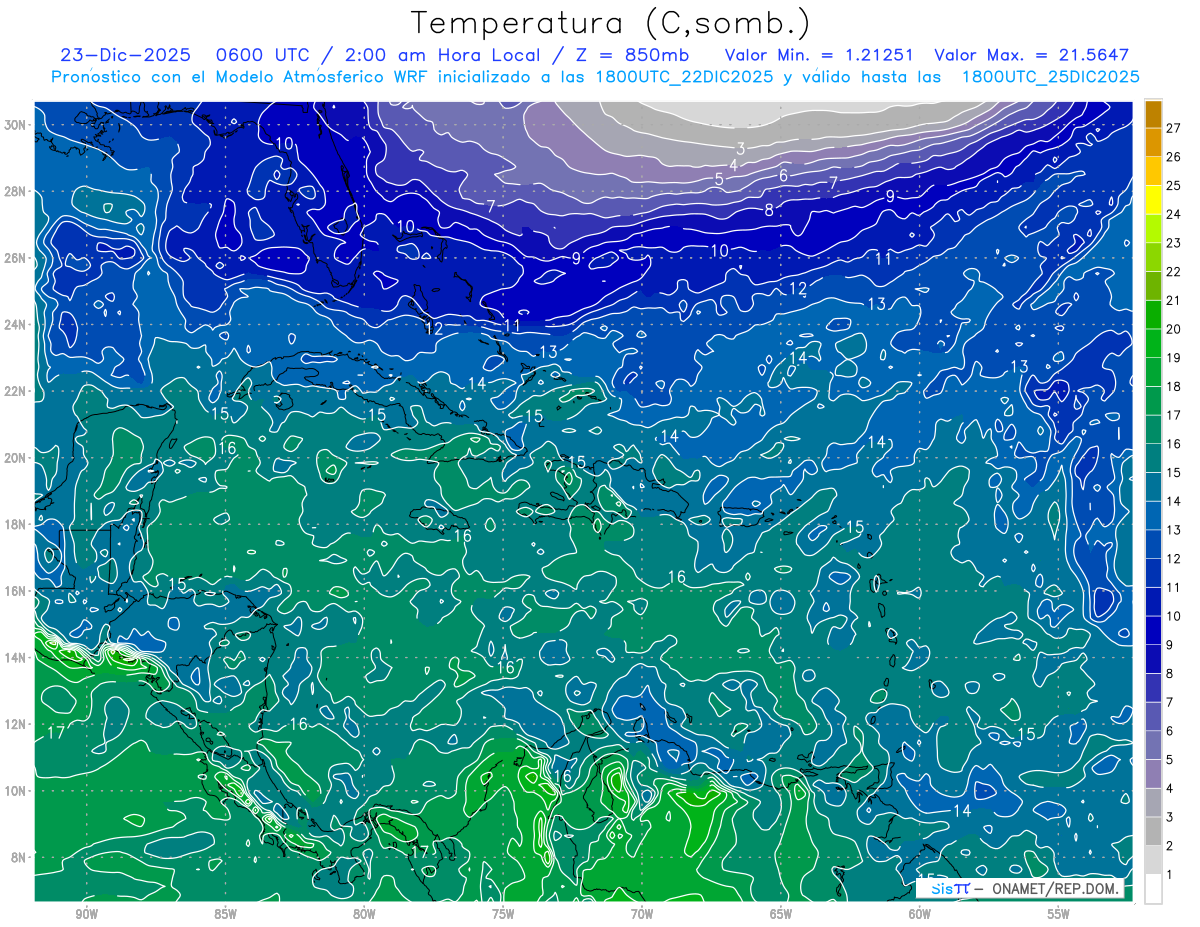Click the '8' contour label on the map
Image resolution: width=1200 pixels, height=927 pixels.
769,210
